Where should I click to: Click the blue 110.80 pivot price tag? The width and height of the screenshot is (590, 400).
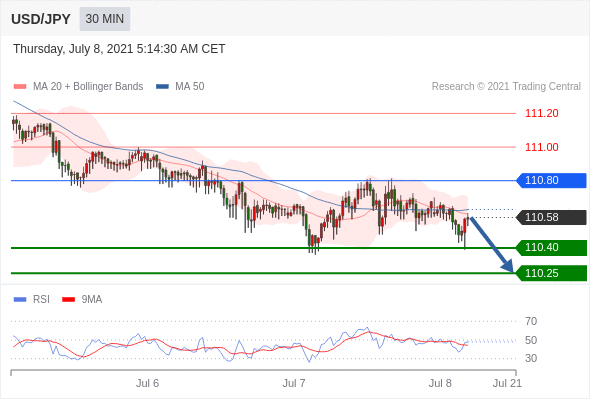point(551,180)
